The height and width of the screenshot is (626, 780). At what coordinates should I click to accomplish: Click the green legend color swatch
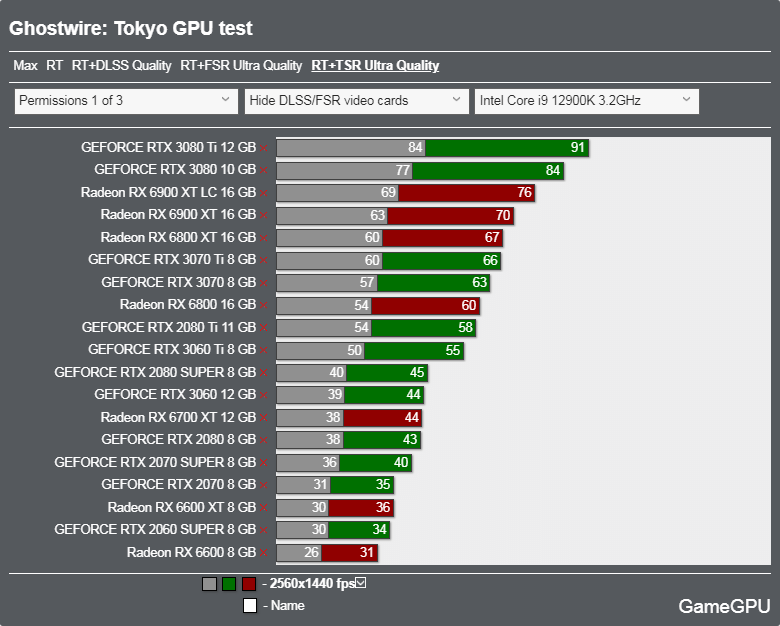tap(229, 584)
